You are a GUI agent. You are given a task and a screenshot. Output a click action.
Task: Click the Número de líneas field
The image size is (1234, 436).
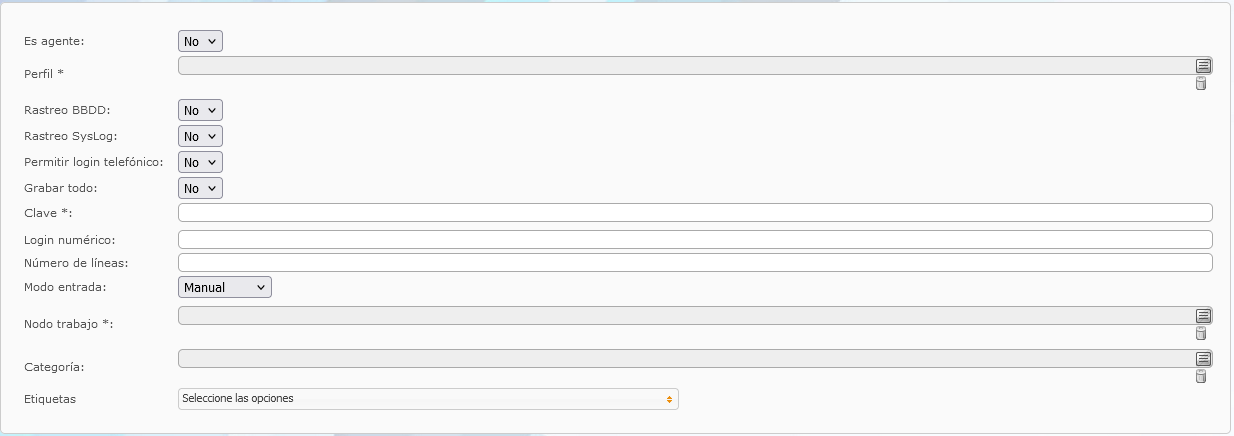pos(695,263)
